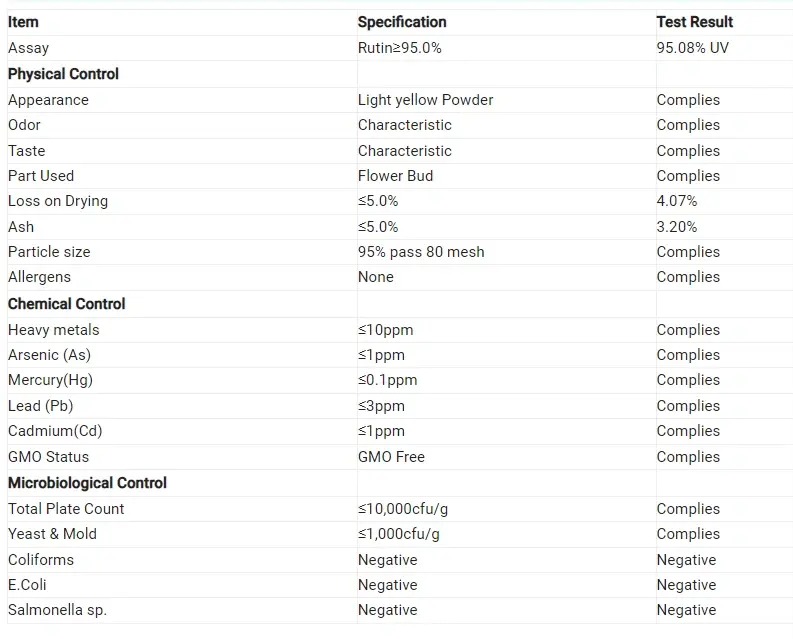
Task: Click the Specification column header
Action: (x=402, y=22)
